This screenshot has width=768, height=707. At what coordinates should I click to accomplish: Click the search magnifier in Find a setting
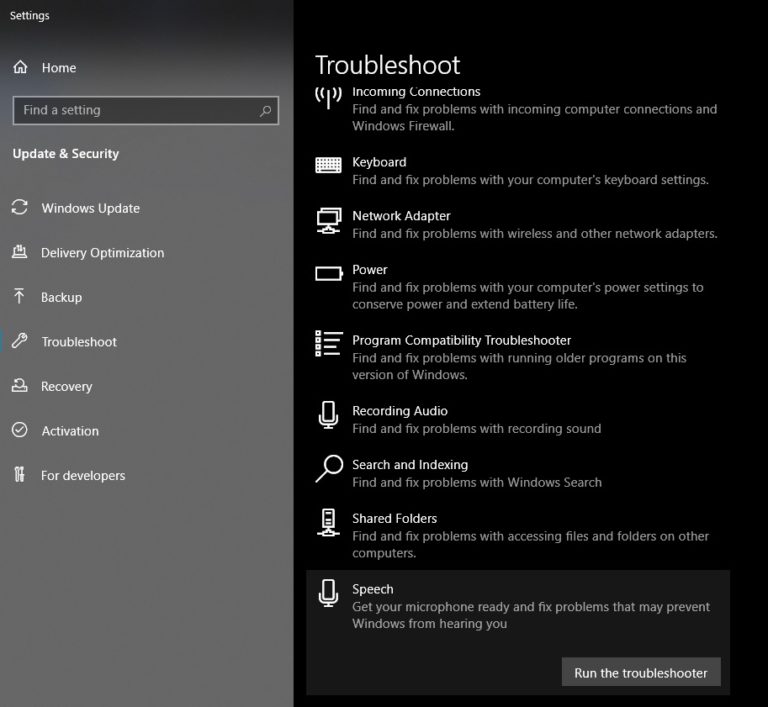(265, 111)
